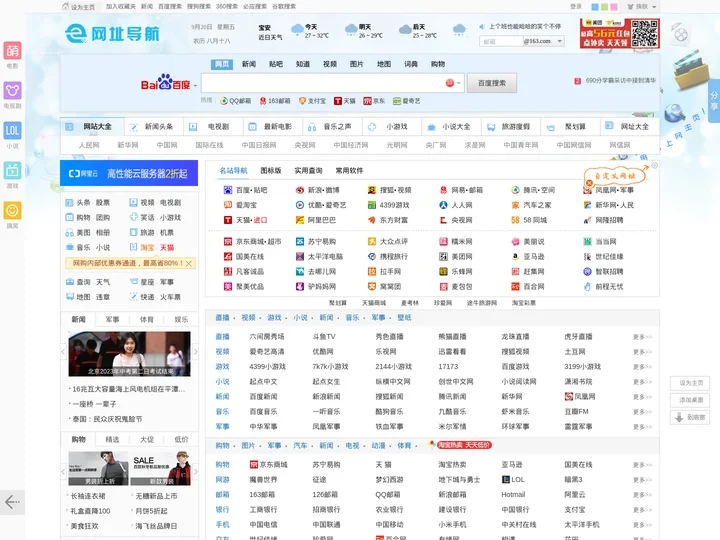720x540 pixels.
Task: Click the 支付宝 hot-search icon link
Action: click(302, 101)
